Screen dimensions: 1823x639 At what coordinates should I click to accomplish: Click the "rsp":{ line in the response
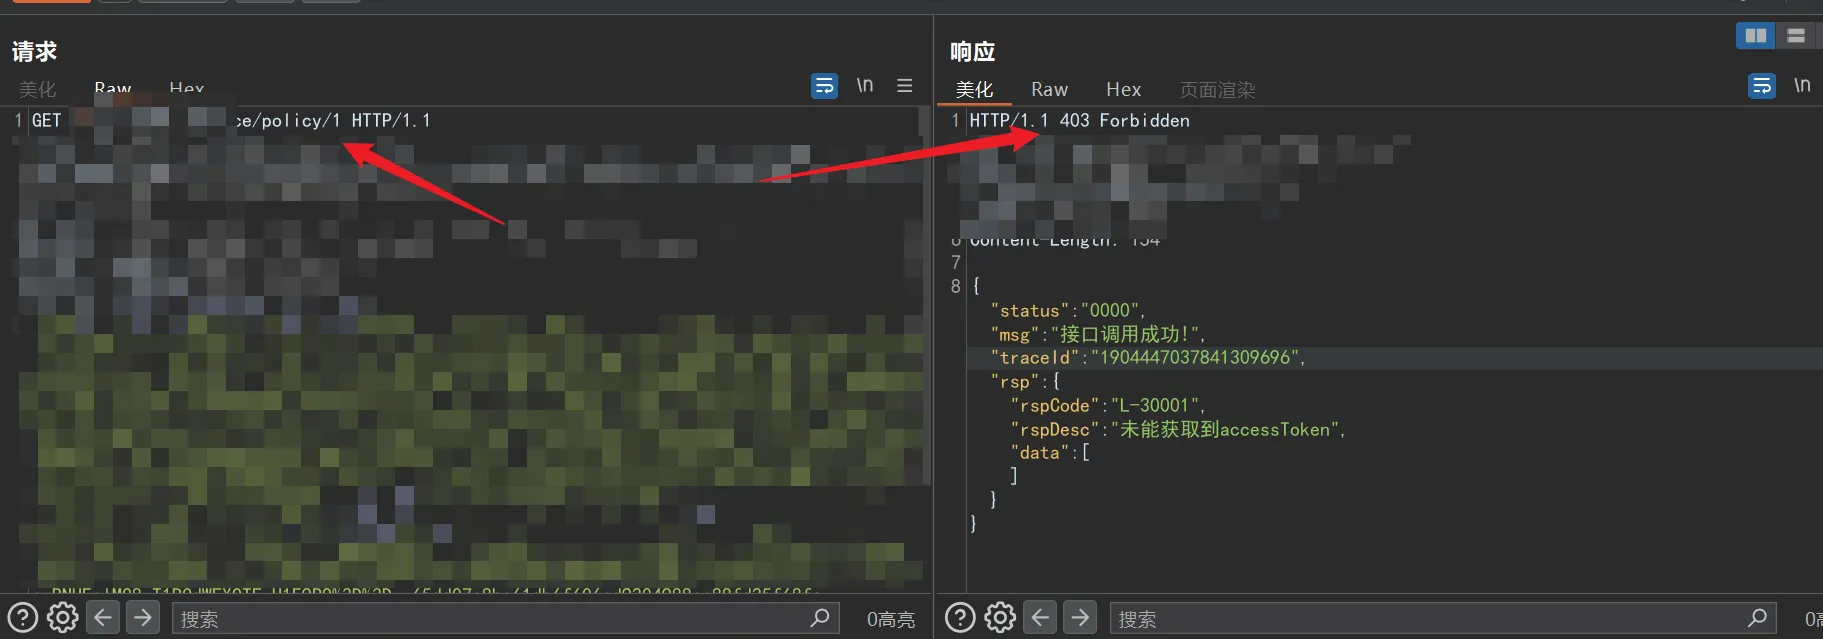coord(1025,381)
